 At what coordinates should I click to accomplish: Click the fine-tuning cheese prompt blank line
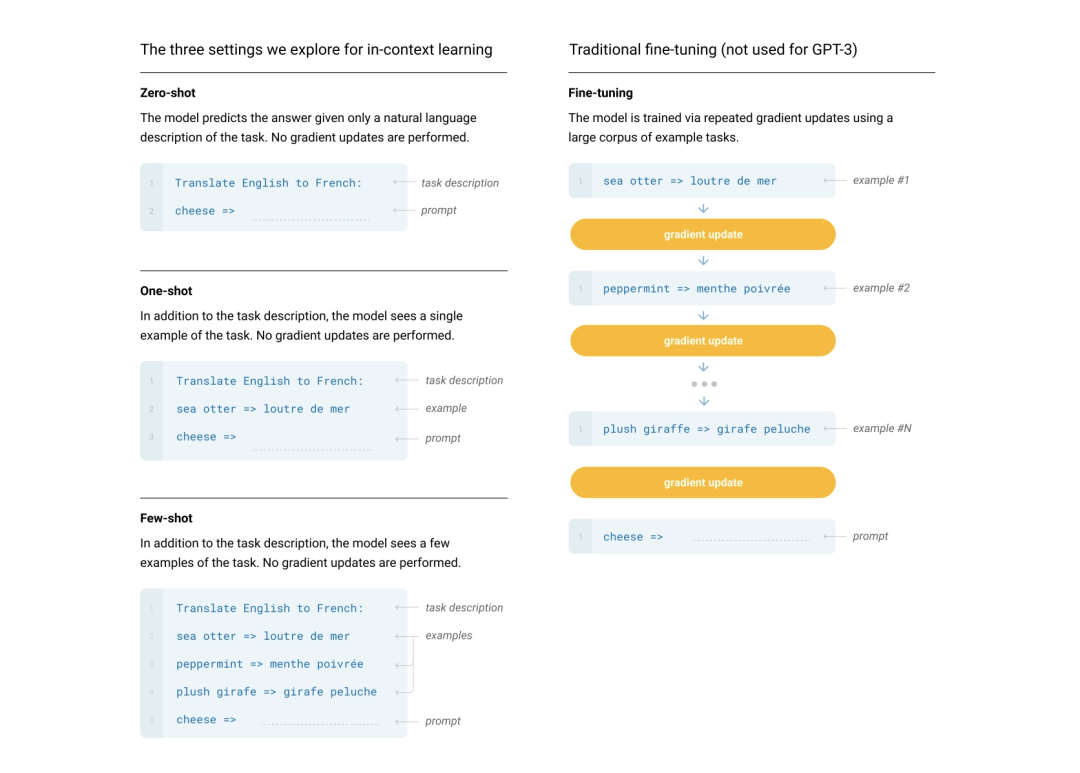coord(749,540)
